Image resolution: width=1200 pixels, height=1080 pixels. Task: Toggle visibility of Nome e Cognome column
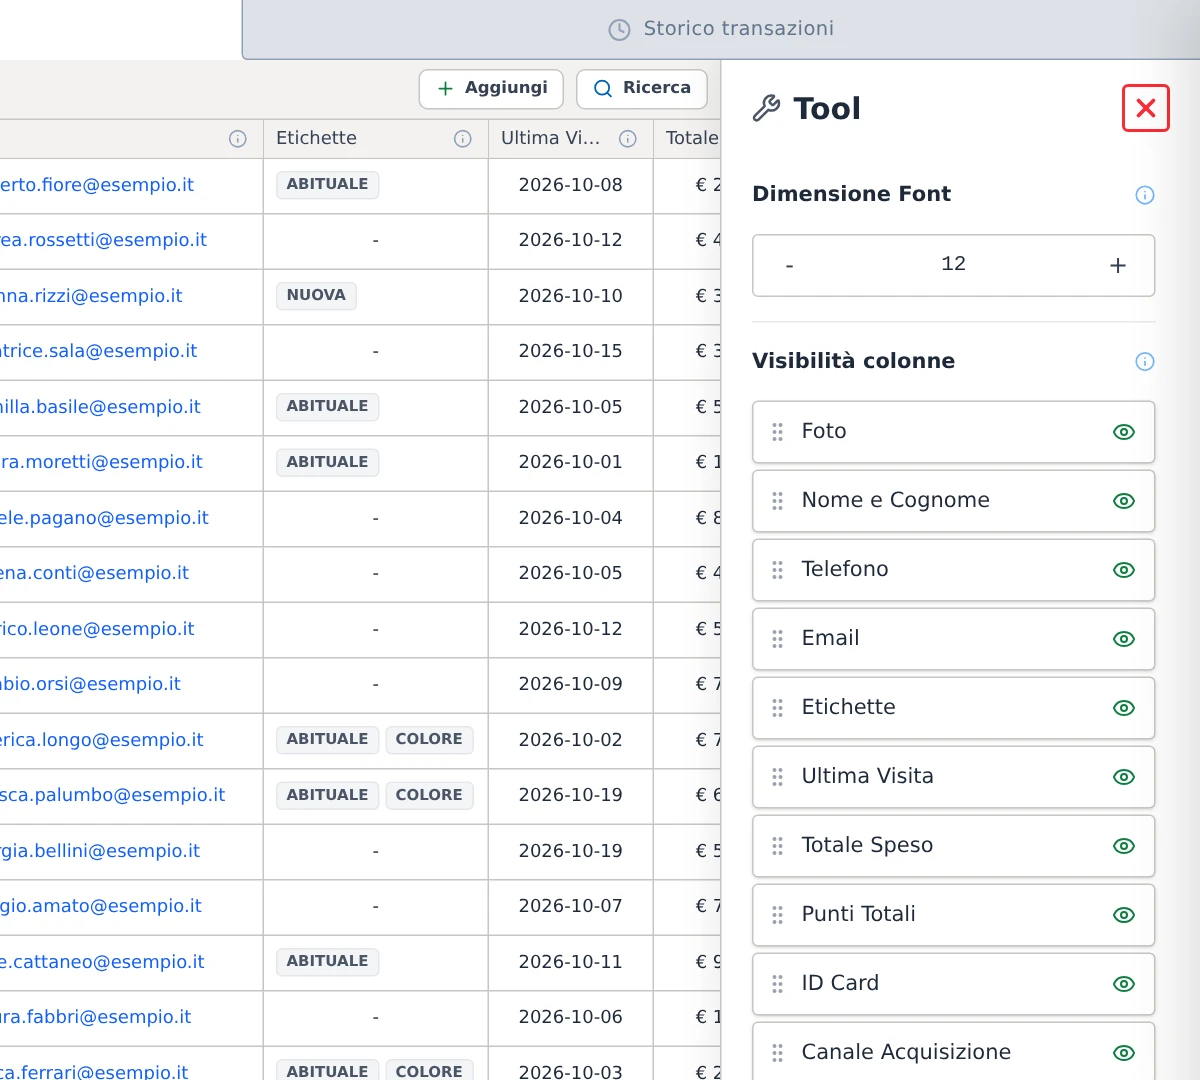[1124, 501]
